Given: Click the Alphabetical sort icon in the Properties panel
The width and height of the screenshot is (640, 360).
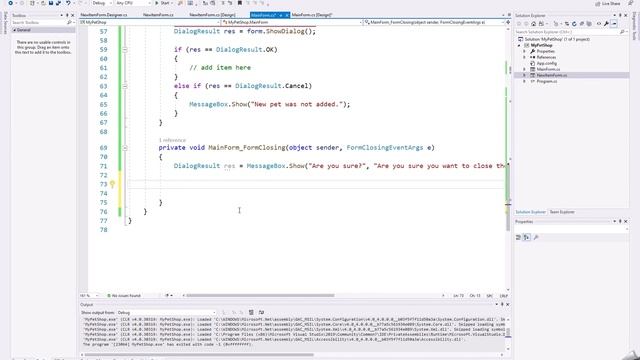Looking at the screenshot, I should tap(527, 237).
